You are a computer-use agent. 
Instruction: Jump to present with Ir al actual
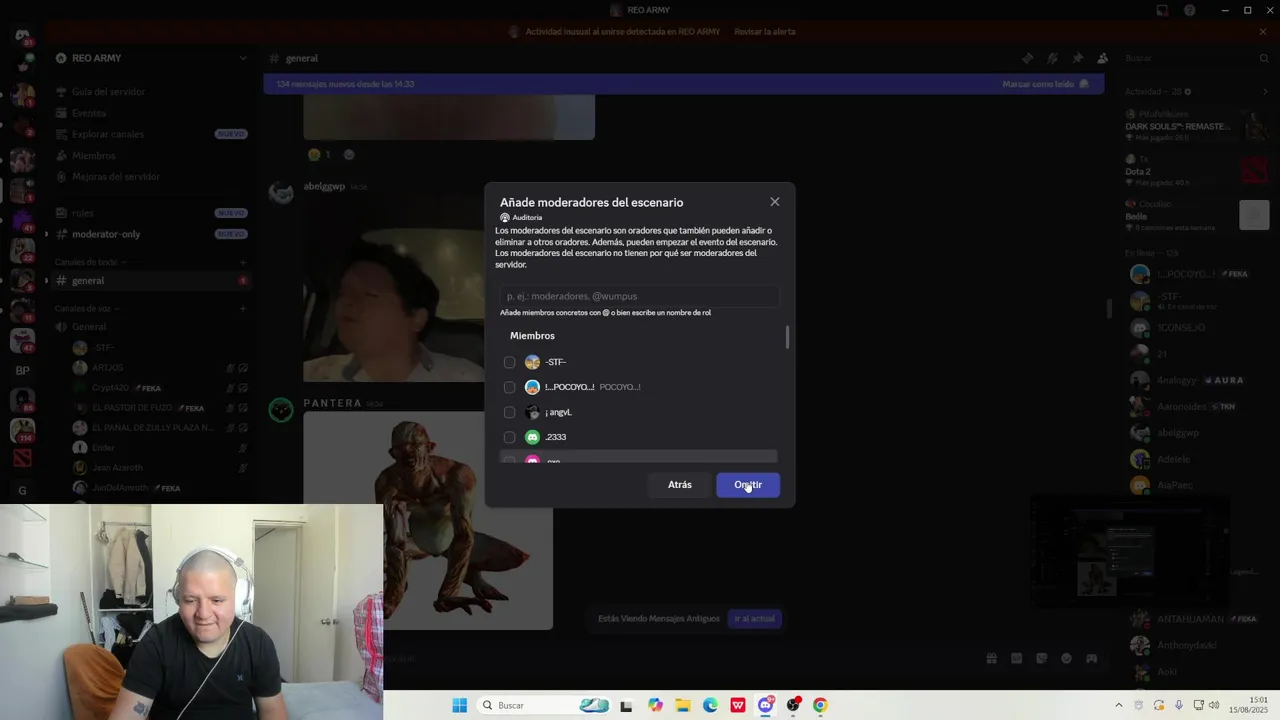point(755,619)
